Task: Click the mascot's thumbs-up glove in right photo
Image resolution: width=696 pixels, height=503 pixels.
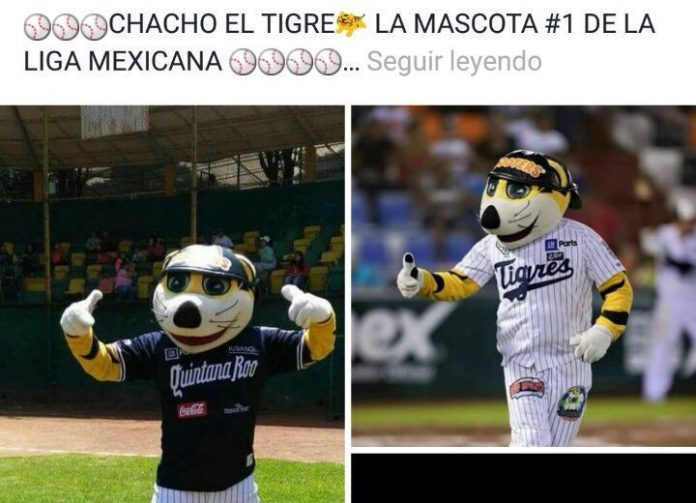Action: point(409,276)
